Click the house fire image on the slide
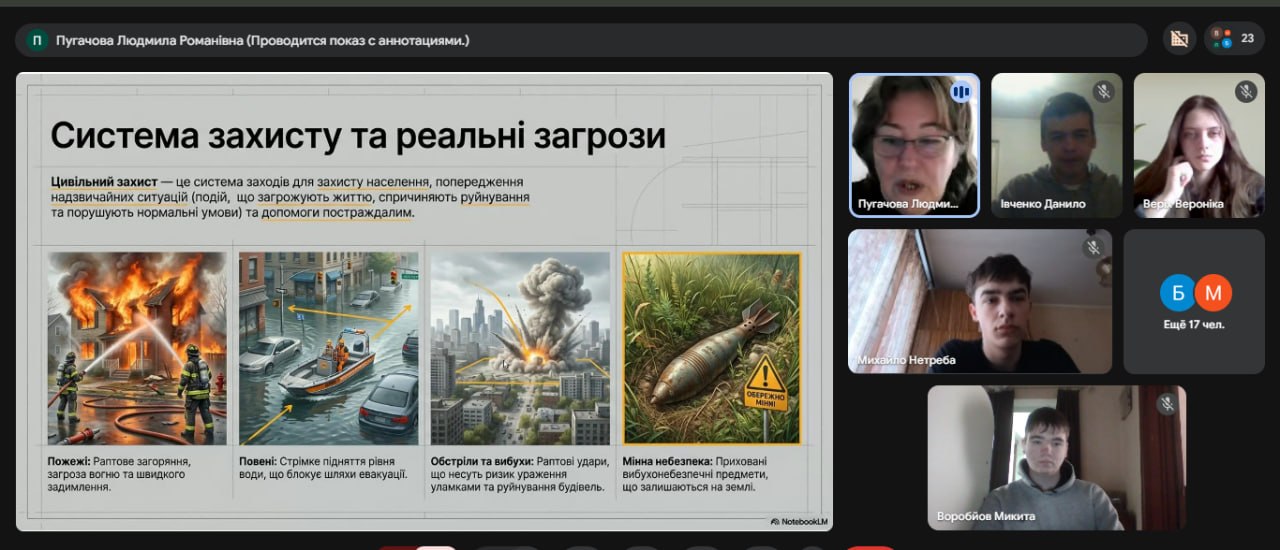Viewport: 1280px width, 550px height. click(x=137, y=348)
